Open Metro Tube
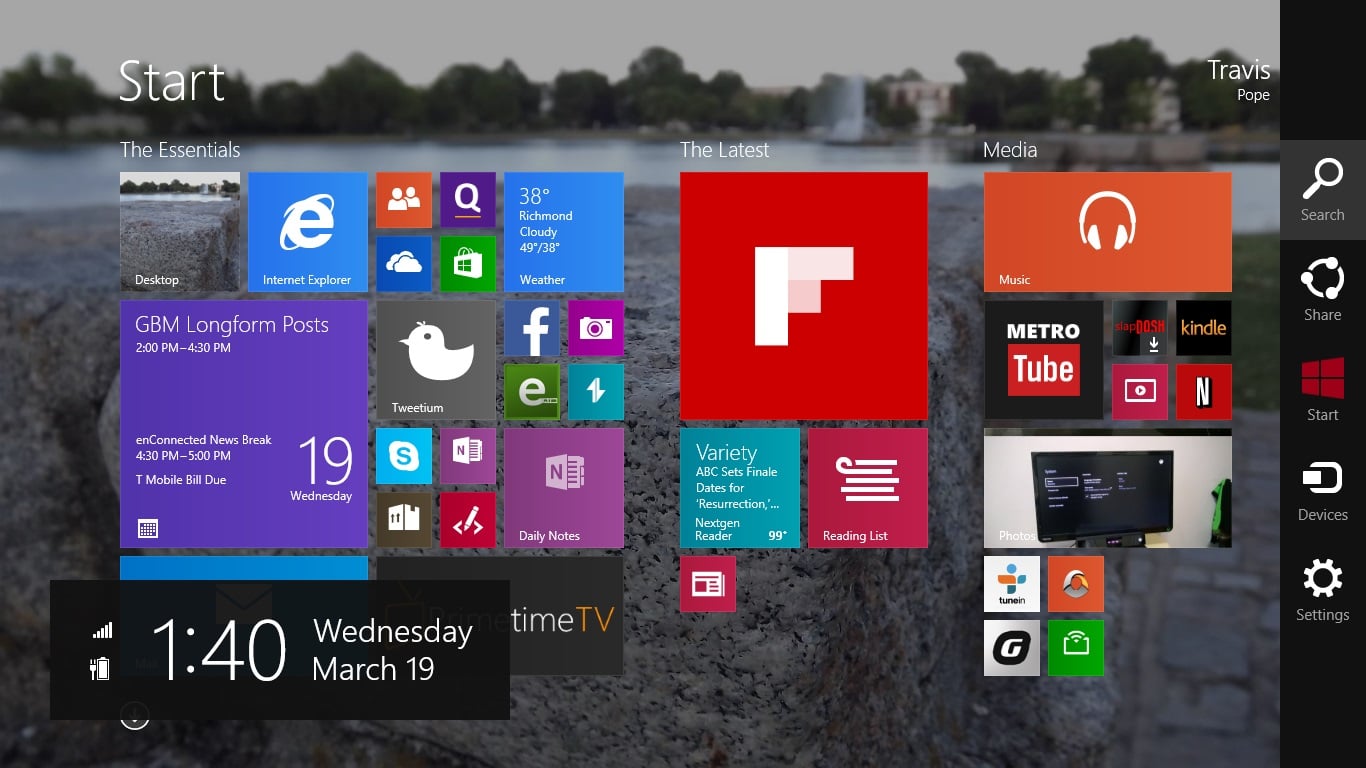The height and width of the screenshot is (768, 1366). 1043,360
